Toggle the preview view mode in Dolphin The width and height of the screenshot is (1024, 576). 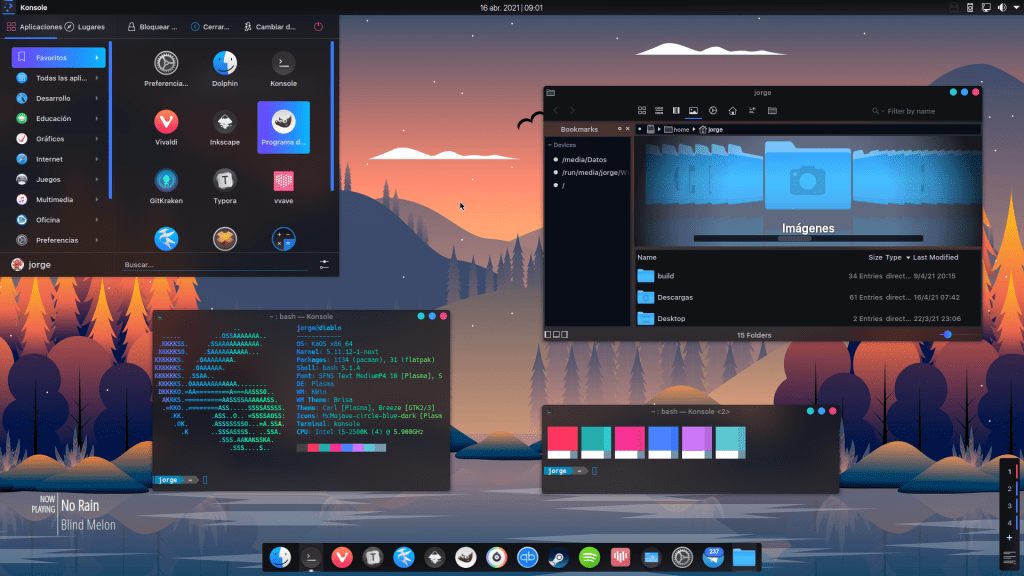pos(694,110)
